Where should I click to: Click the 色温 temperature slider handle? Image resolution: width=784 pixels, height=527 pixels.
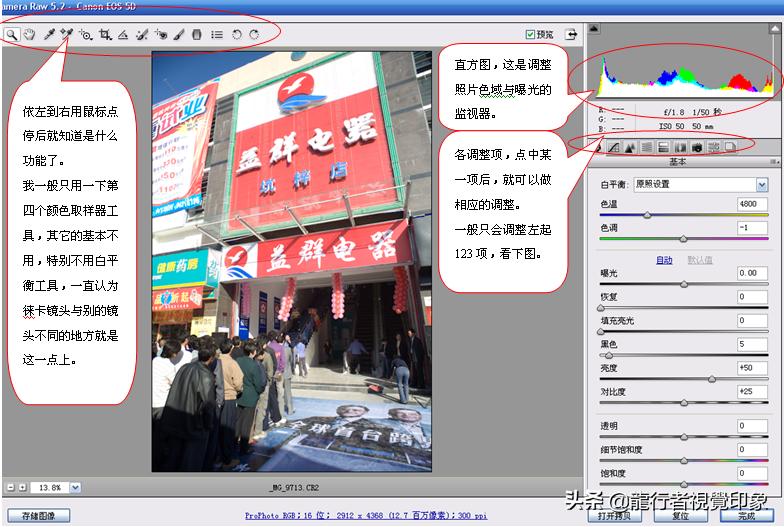647,215
